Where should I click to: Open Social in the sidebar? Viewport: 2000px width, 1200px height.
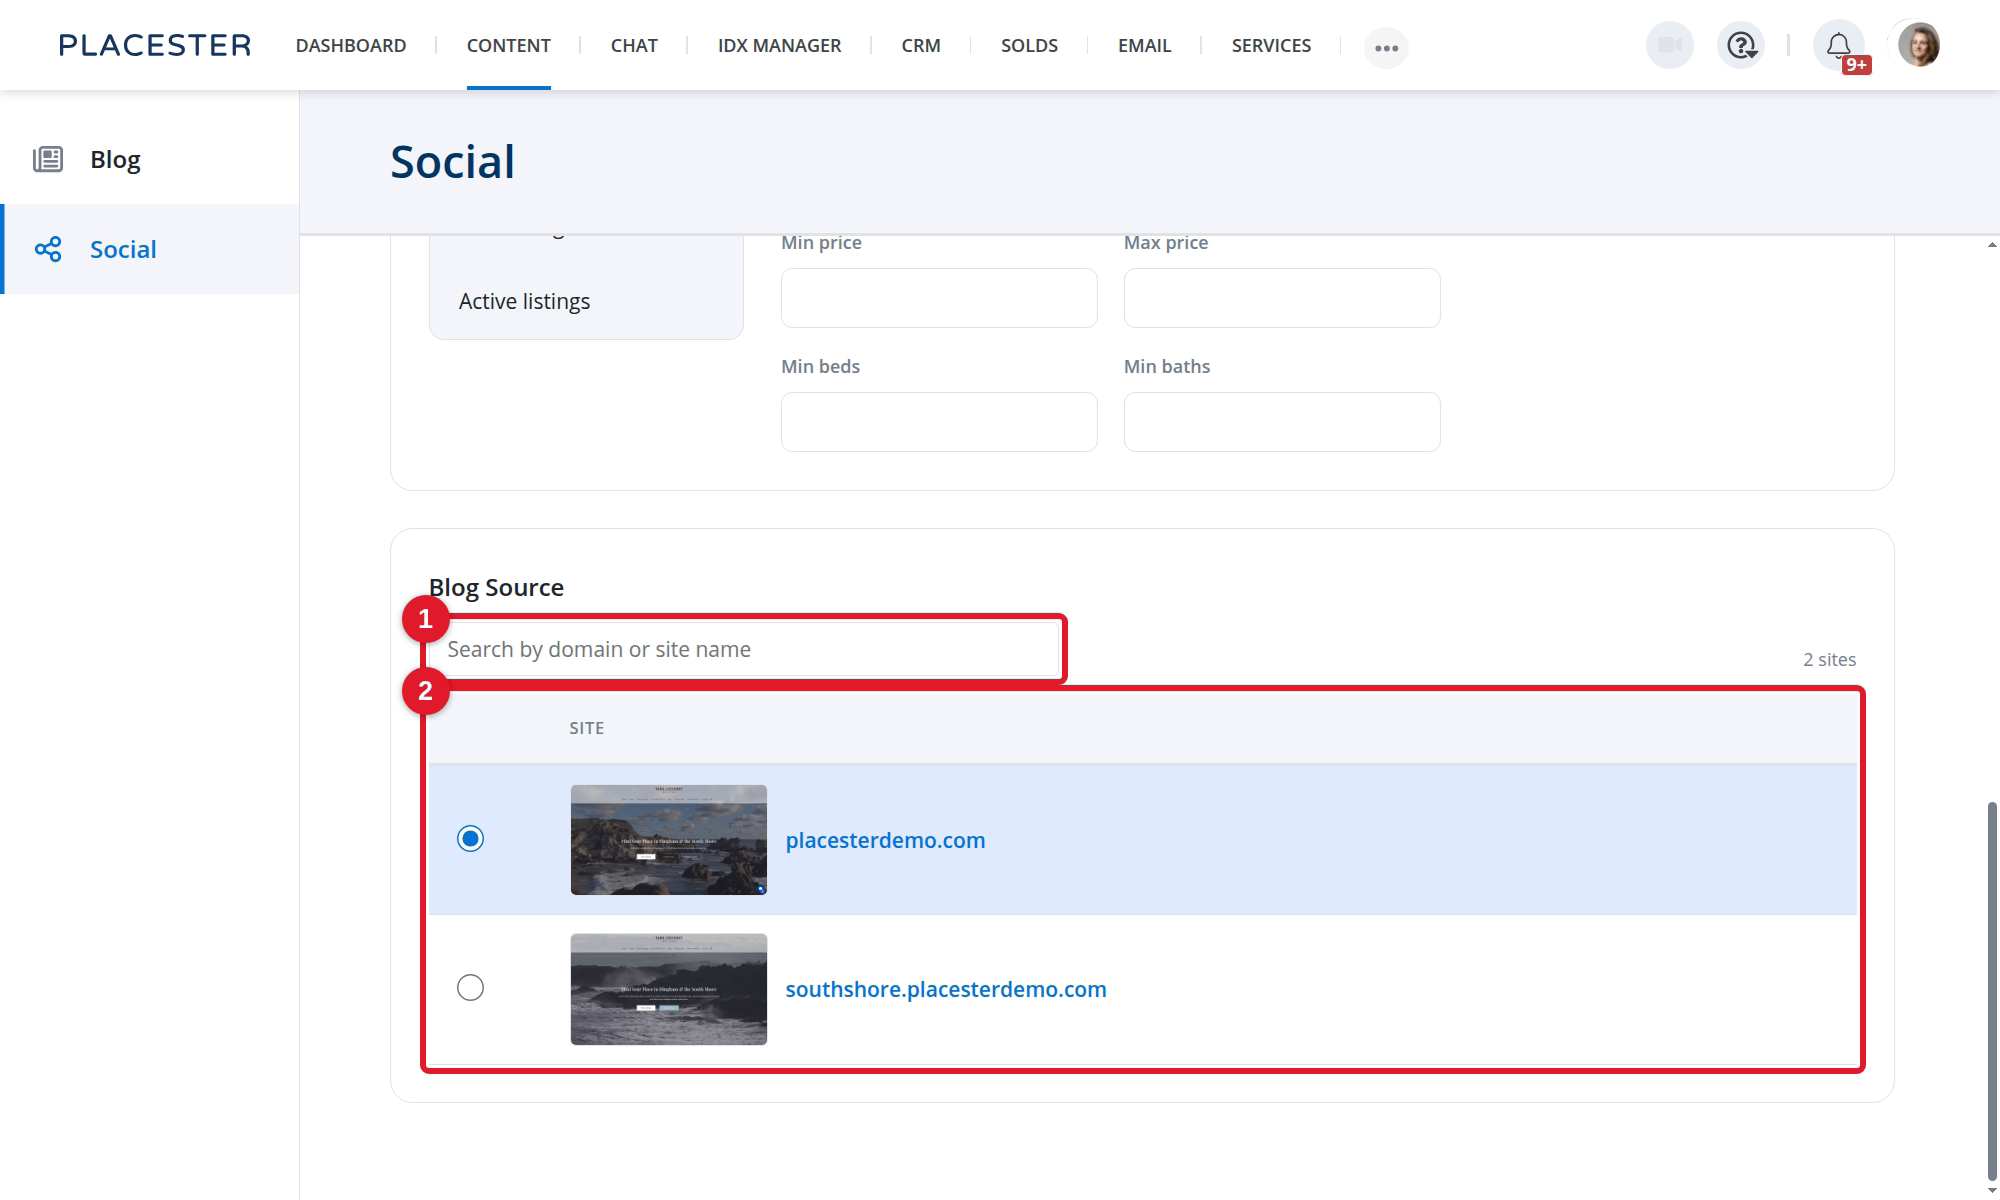pyautogui.click(x=150, y=249)
